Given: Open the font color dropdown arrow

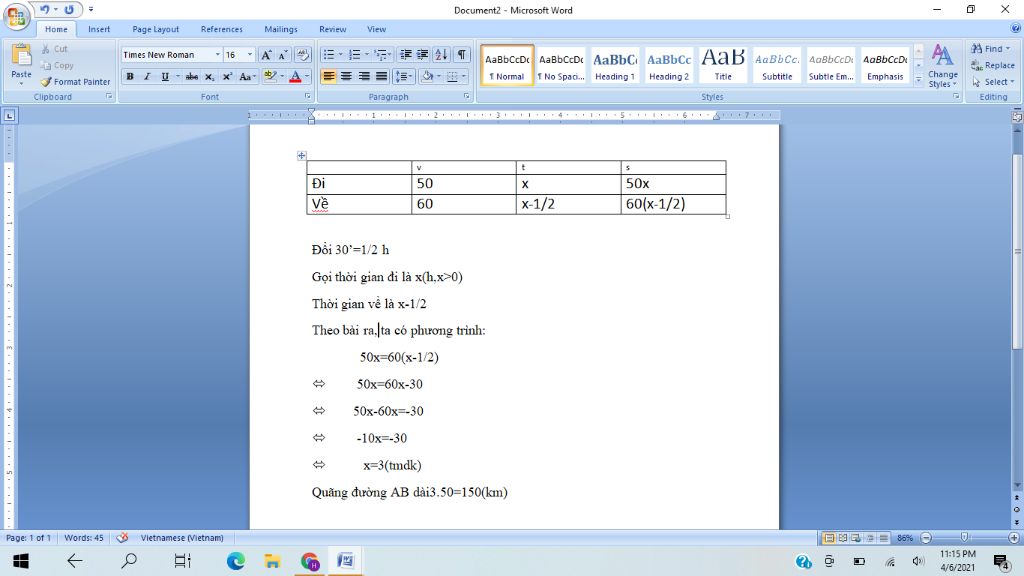Looking at the screenshot, I should click(307, 76).
